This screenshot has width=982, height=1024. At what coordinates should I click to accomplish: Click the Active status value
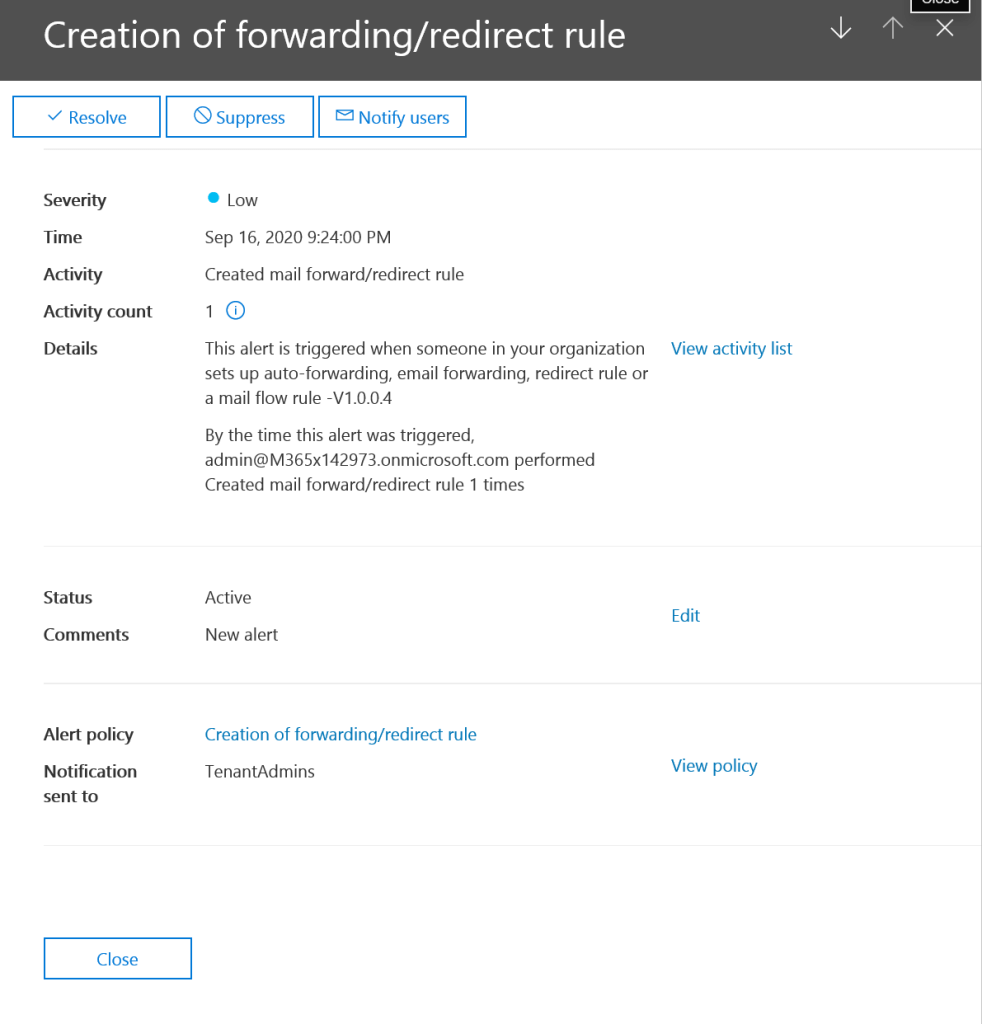pyautogui.click(x=228, y=597)
